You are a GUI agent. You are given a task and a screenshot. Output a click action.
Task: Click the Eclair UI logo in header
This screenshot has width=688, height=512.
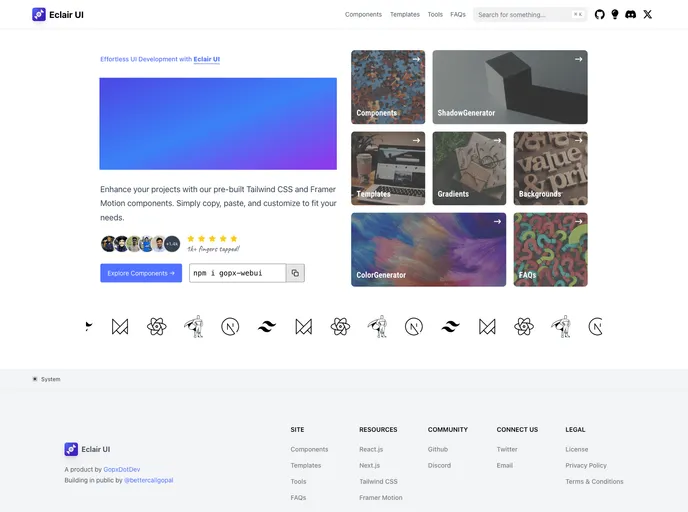(57, 14)
